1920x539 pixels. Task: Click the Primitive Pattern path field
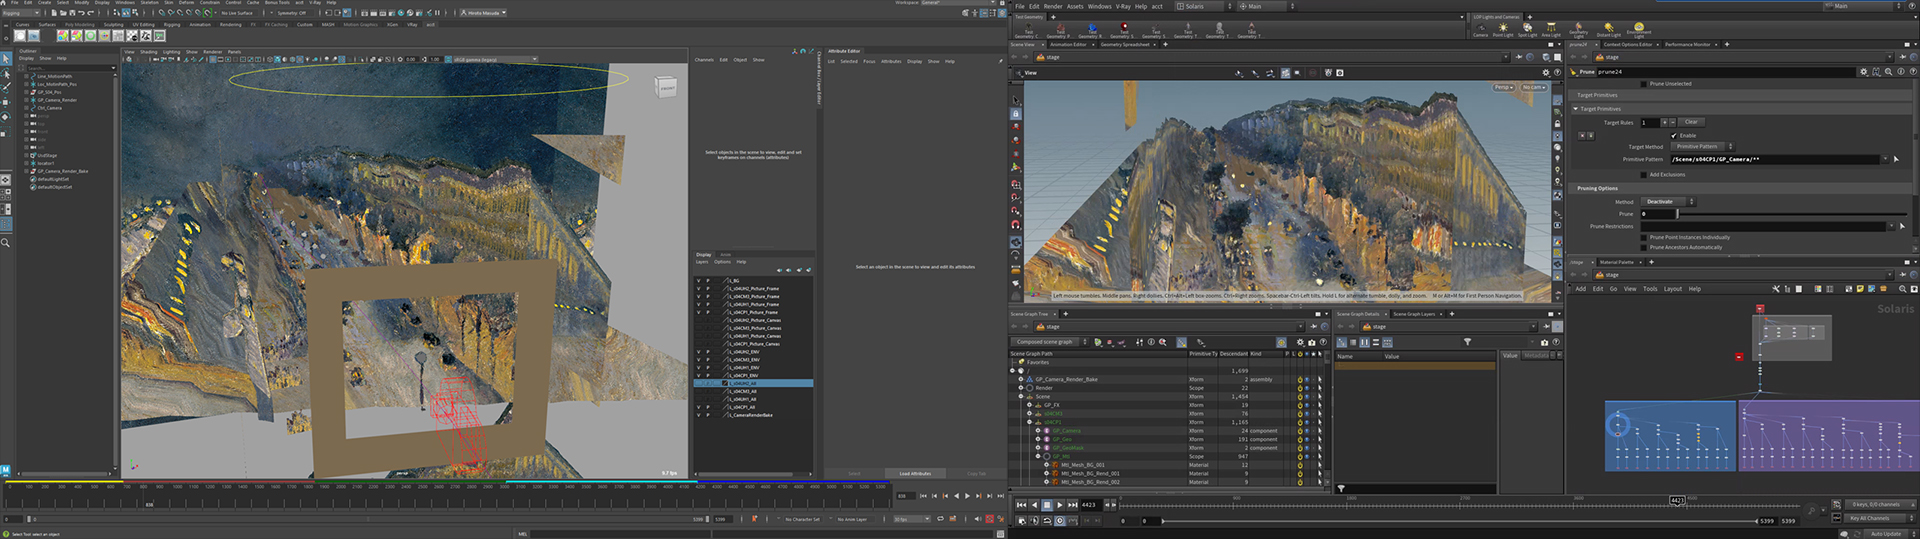click(x=1775, y=159)
